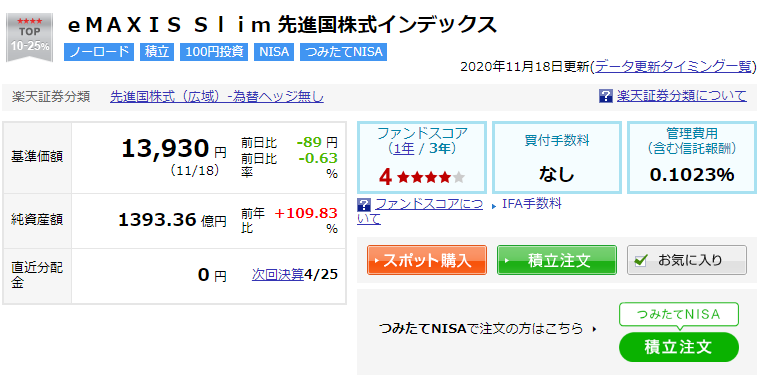Click the question mark icon beside ファンドスコアについて

[x=364, y=204]
